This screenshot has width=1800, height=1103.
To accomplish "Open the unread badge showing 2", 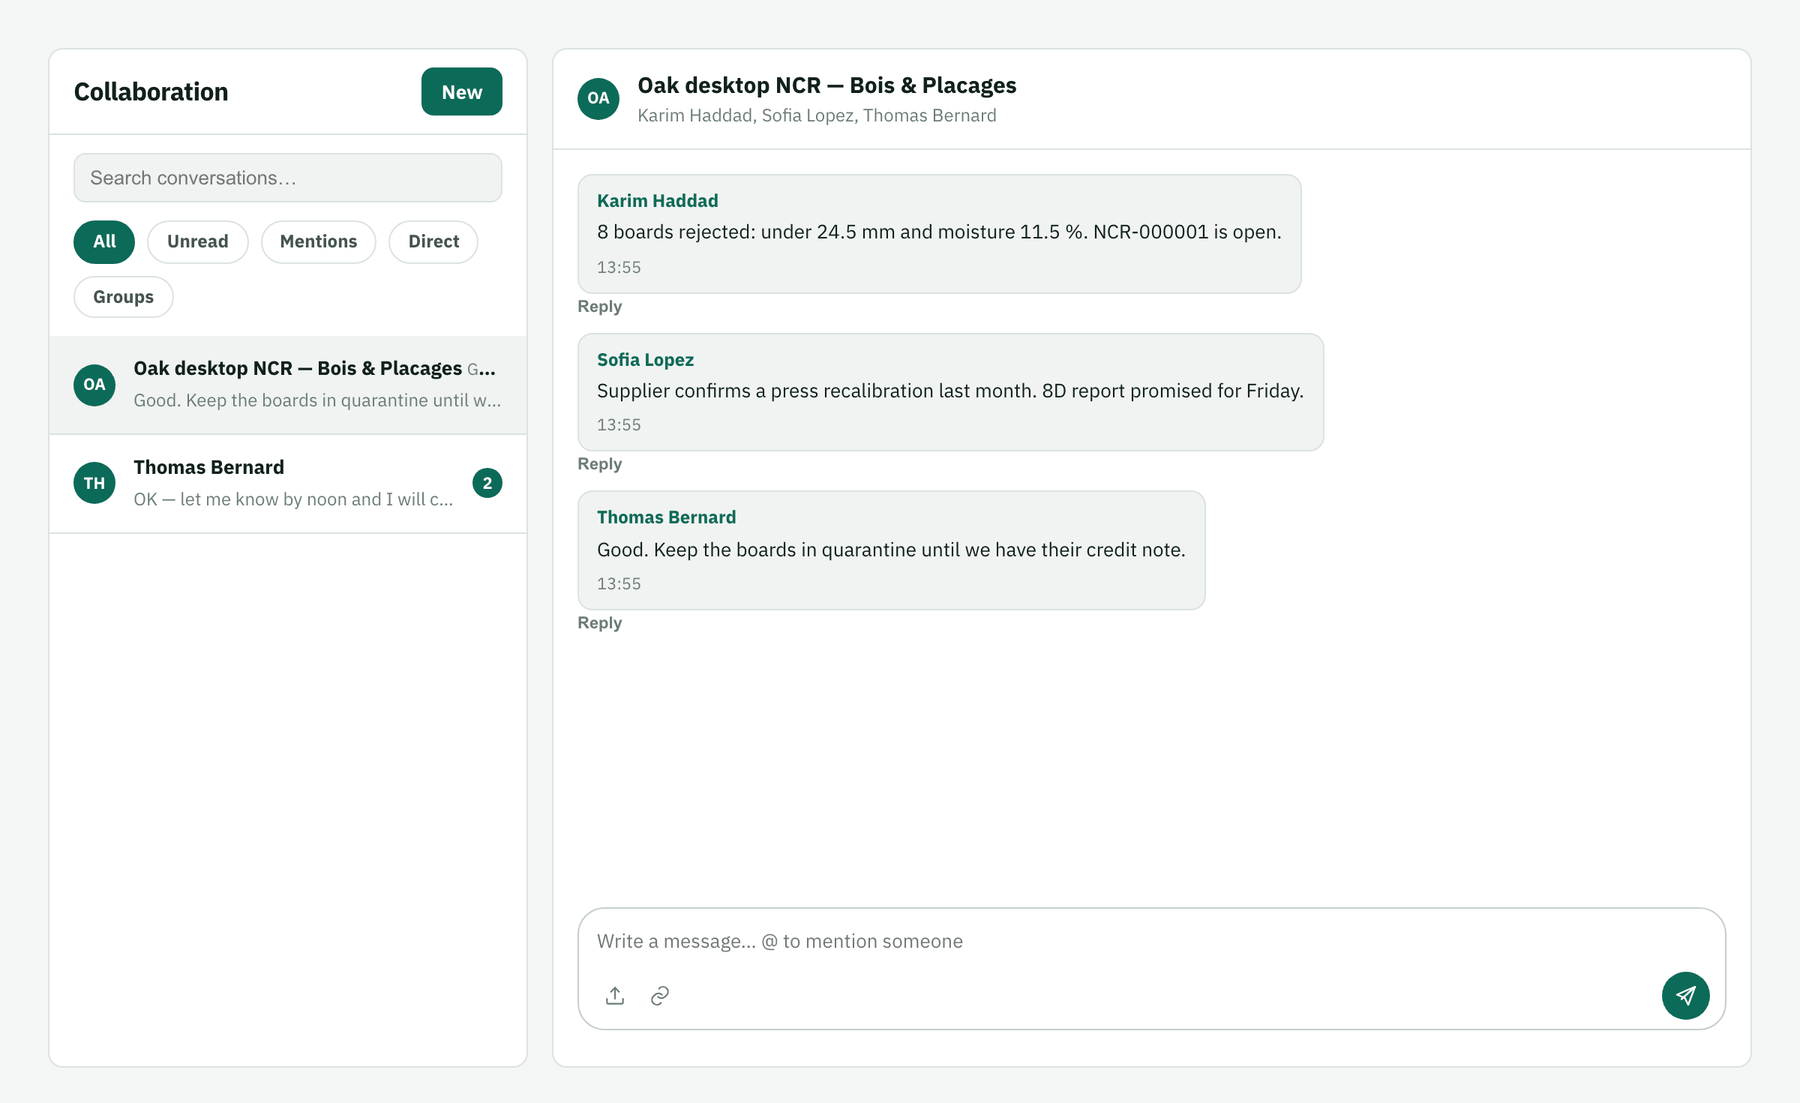I will point(487,483).
